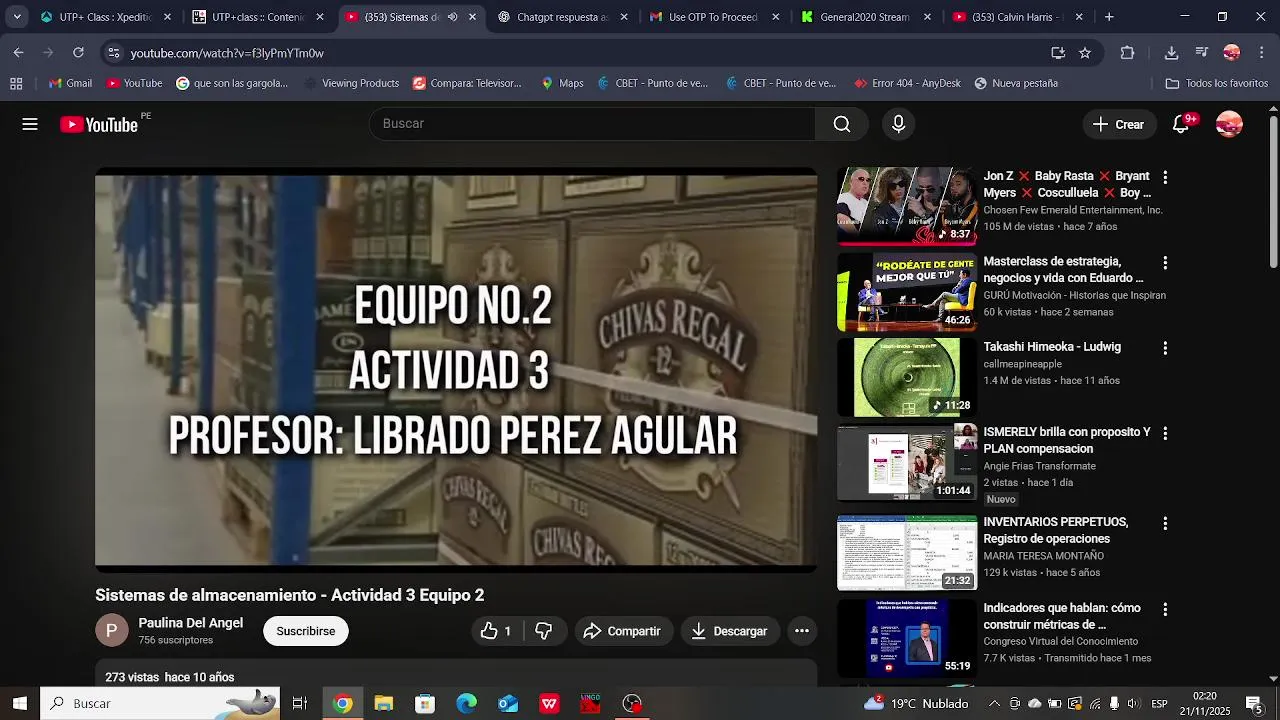The image size is (1280, 720).
Task: Switch to General2020 Stream tab
Action: click(x=864, y=17)
